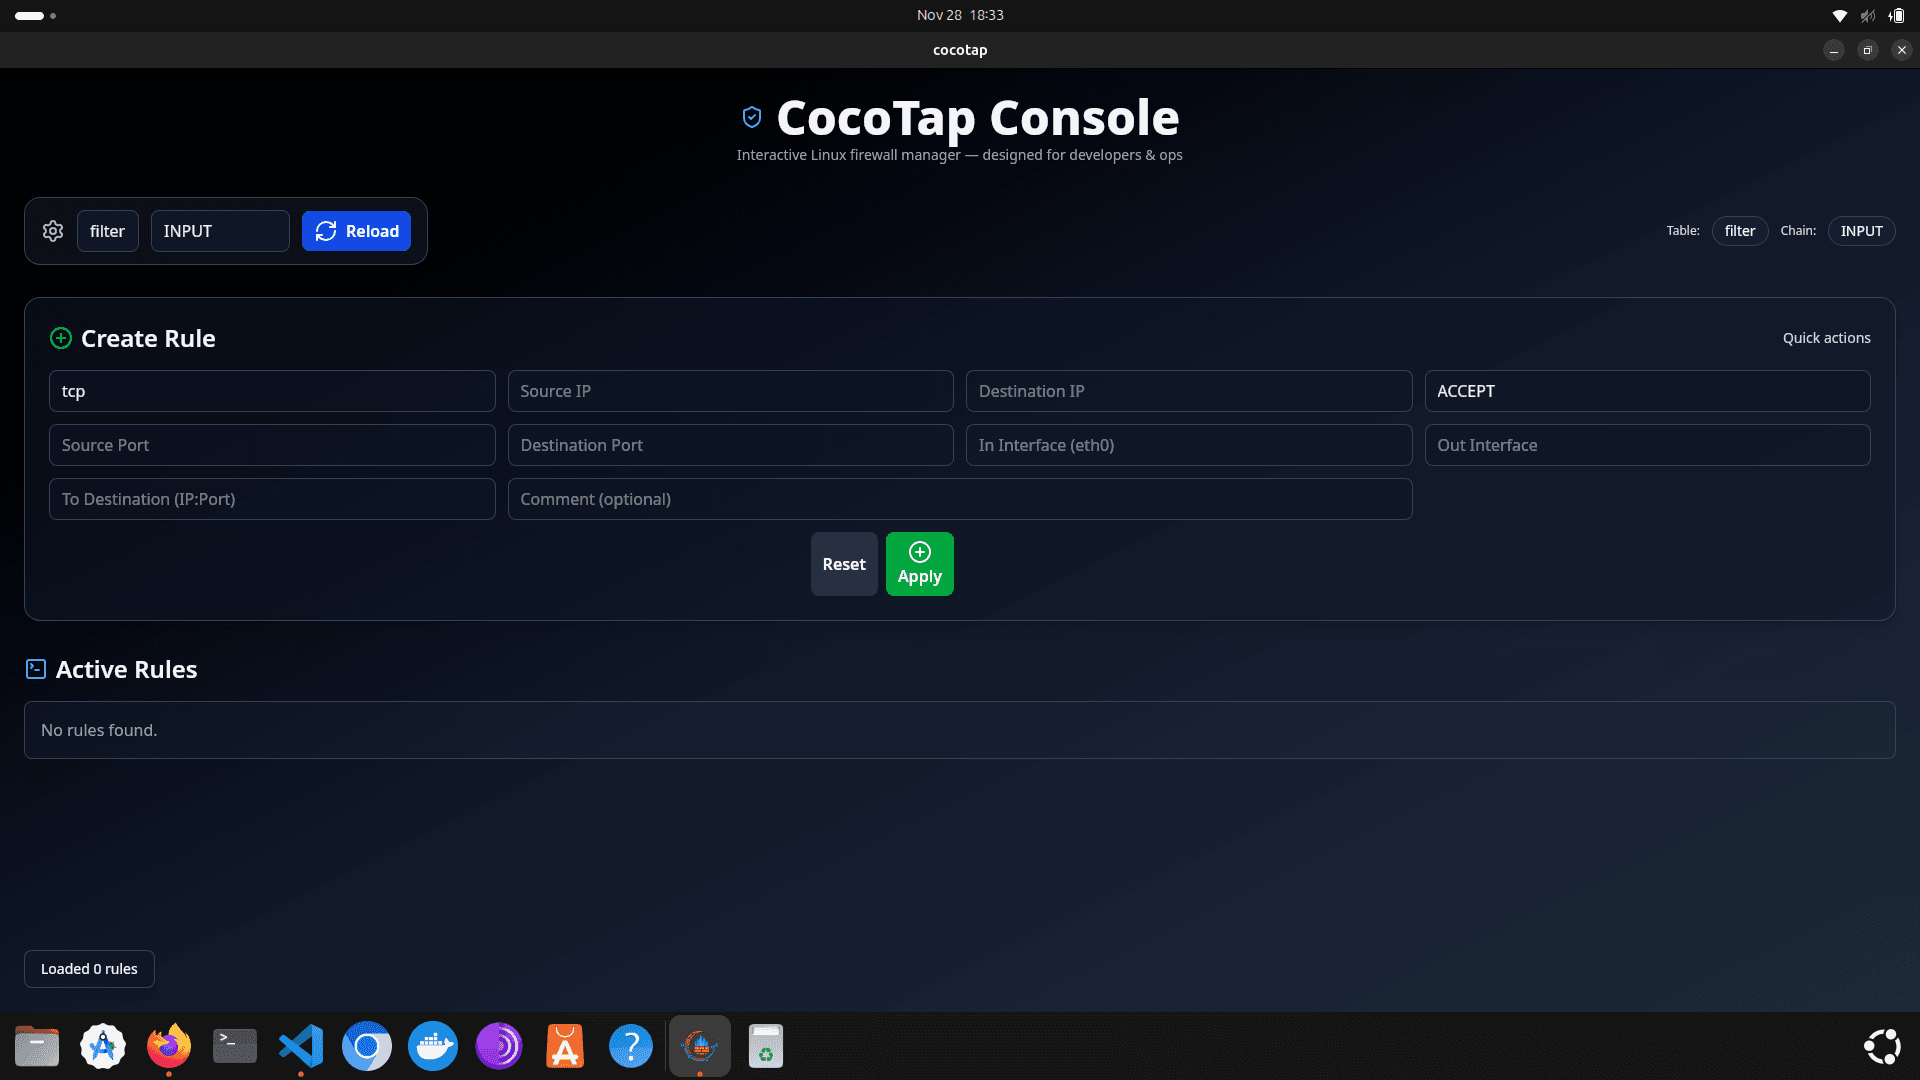This screenshot has height=1080, width=1920.
Task: Launch Tor Browser from the dock
Action: pos(499,1046)
